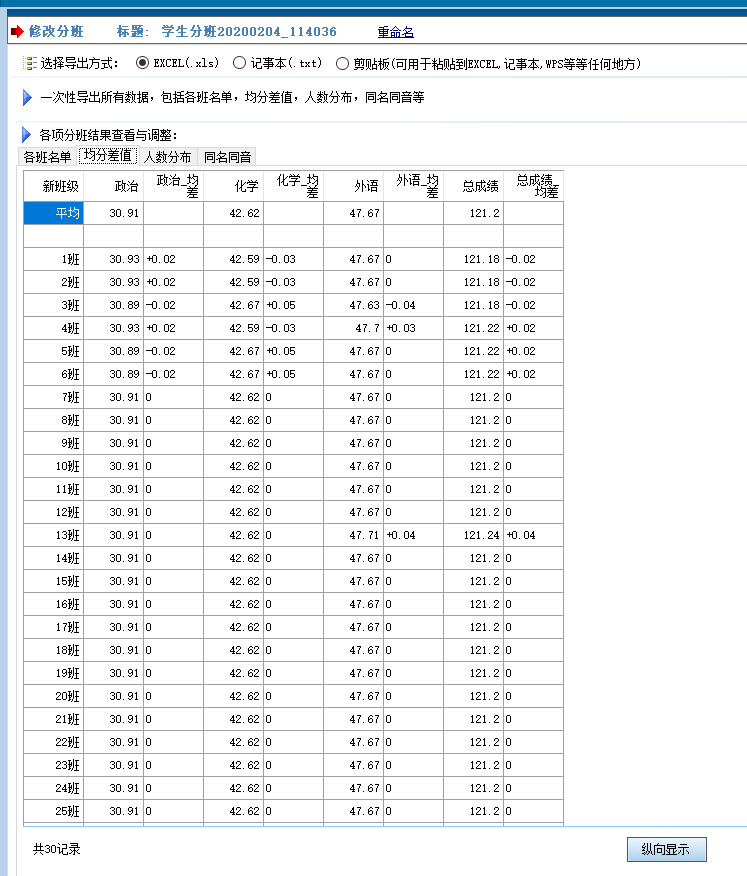The height and width of the screenshot is (876, 747).
Task: Click the red arrow icon beside 修改分班
Action: click(16, 32)
